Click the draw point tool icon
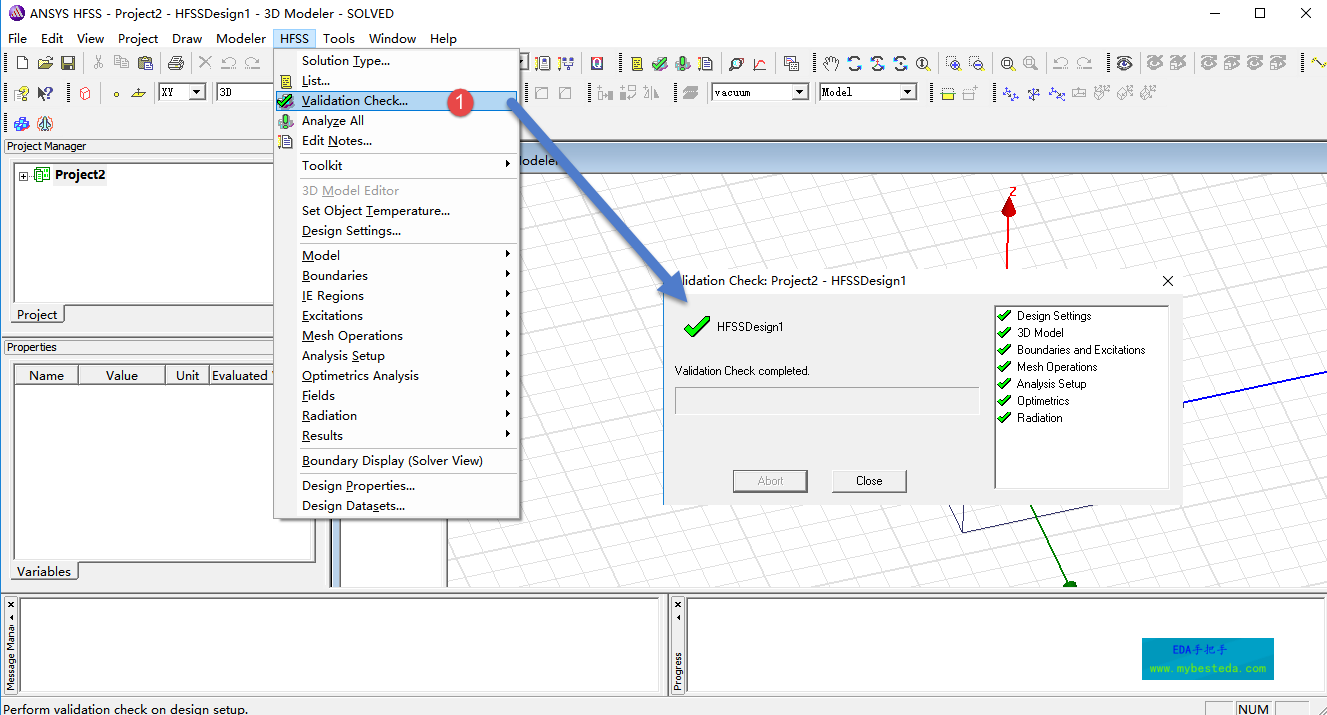Screen dimensions: 1327x715 coord(116,93)
